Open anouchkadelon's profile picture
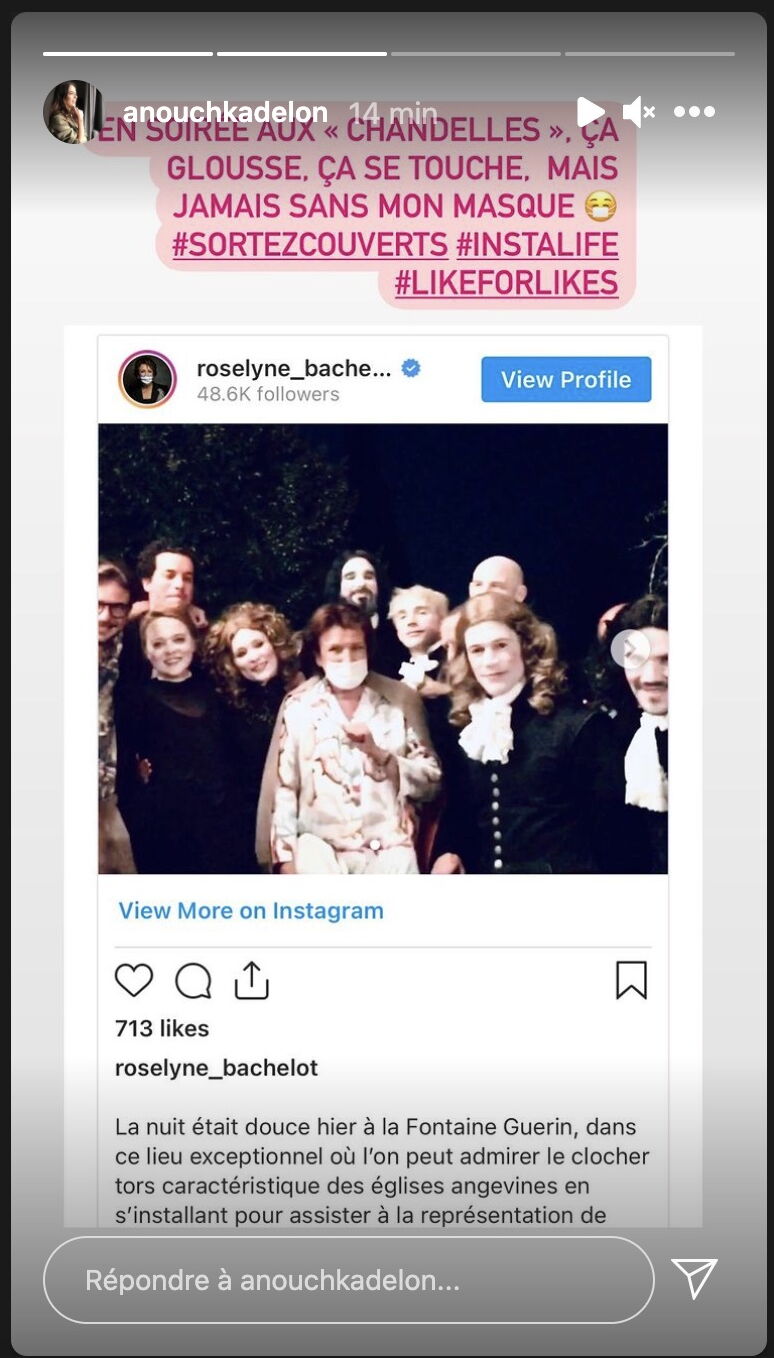 pos(73,112)
